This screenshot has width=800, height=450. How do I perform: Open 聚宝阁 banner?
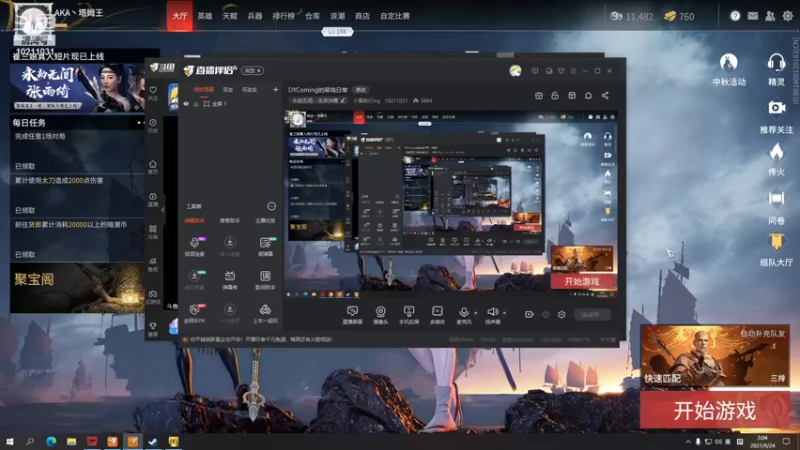coord(77,288)
